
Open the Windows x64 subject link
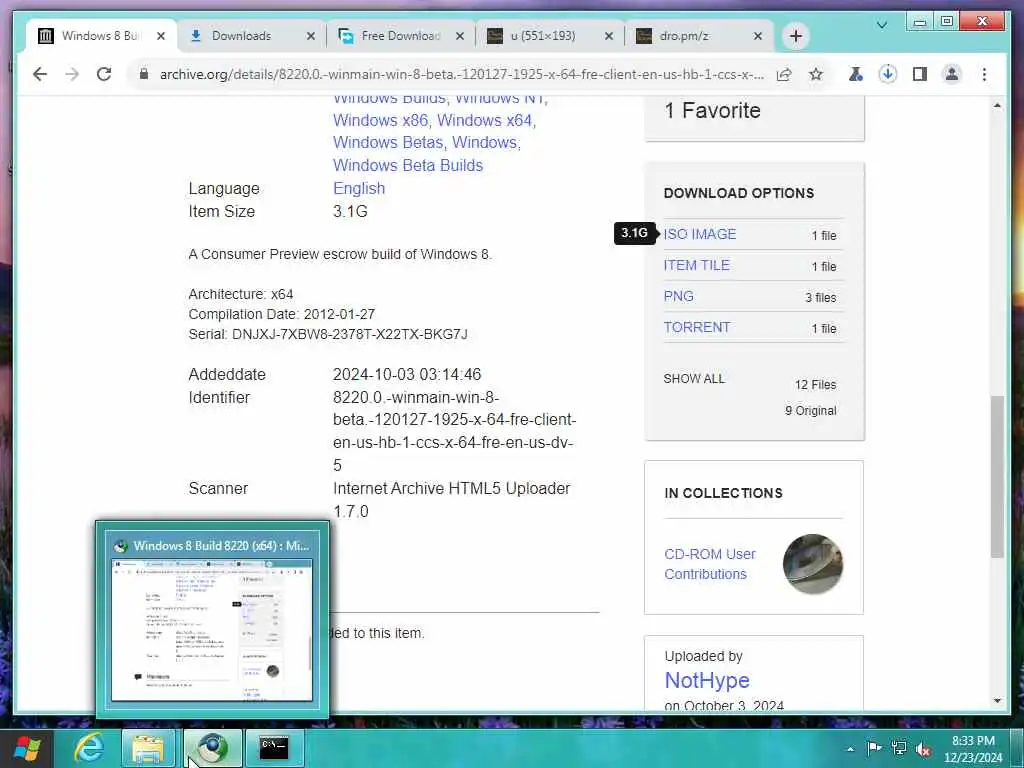[484, 120]
